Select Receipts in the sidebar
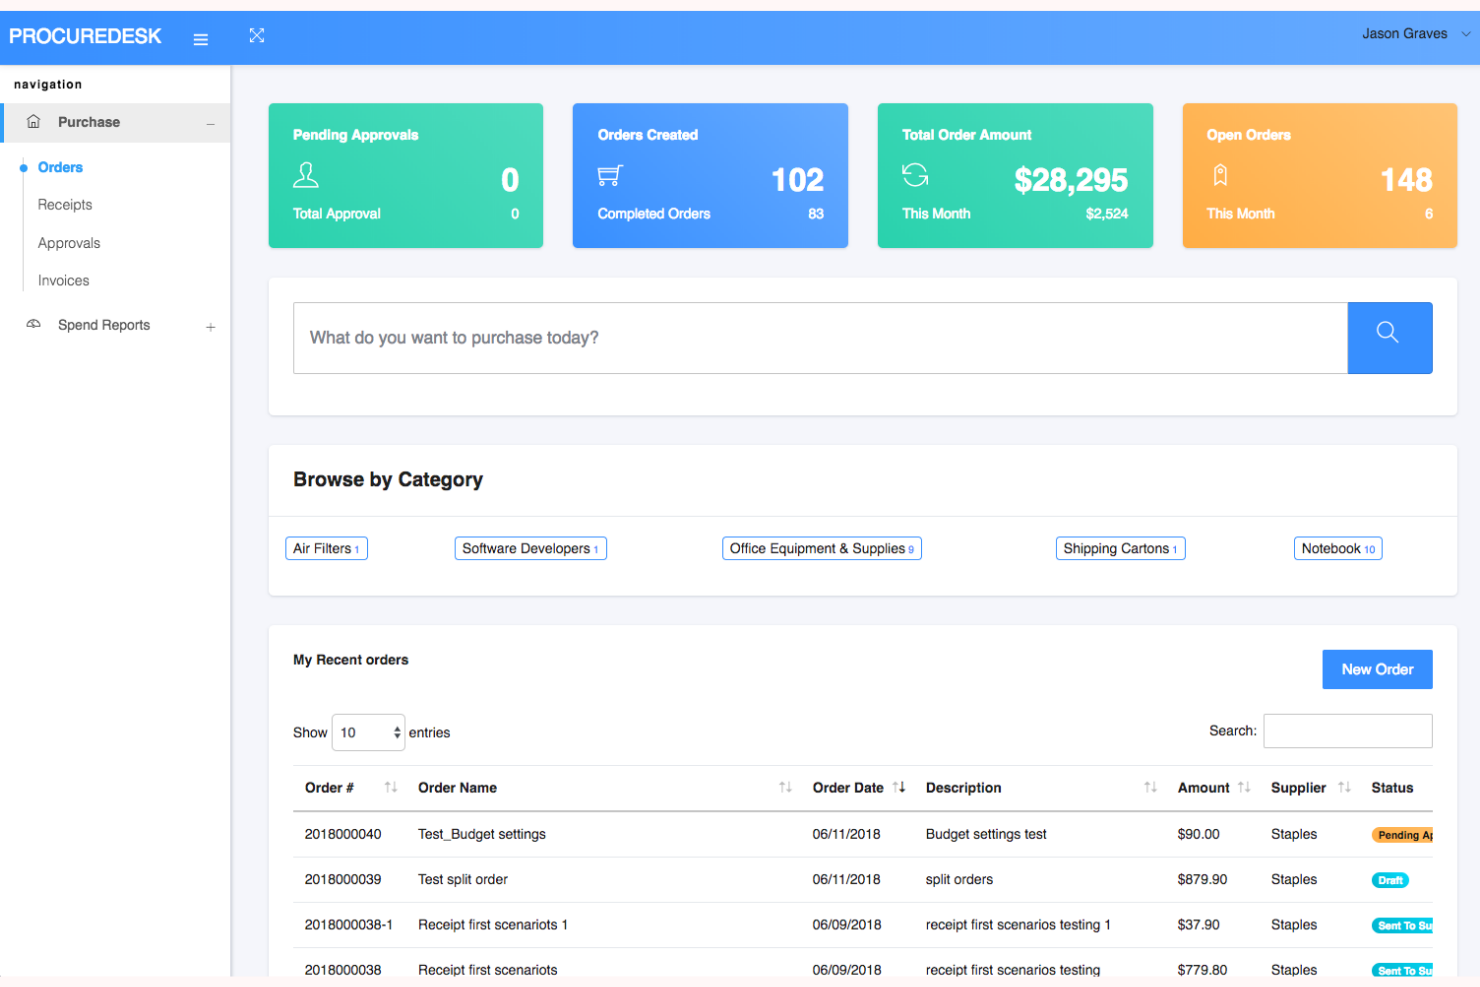The height and width of the screenshot is (987, 1480). point(64,204)
